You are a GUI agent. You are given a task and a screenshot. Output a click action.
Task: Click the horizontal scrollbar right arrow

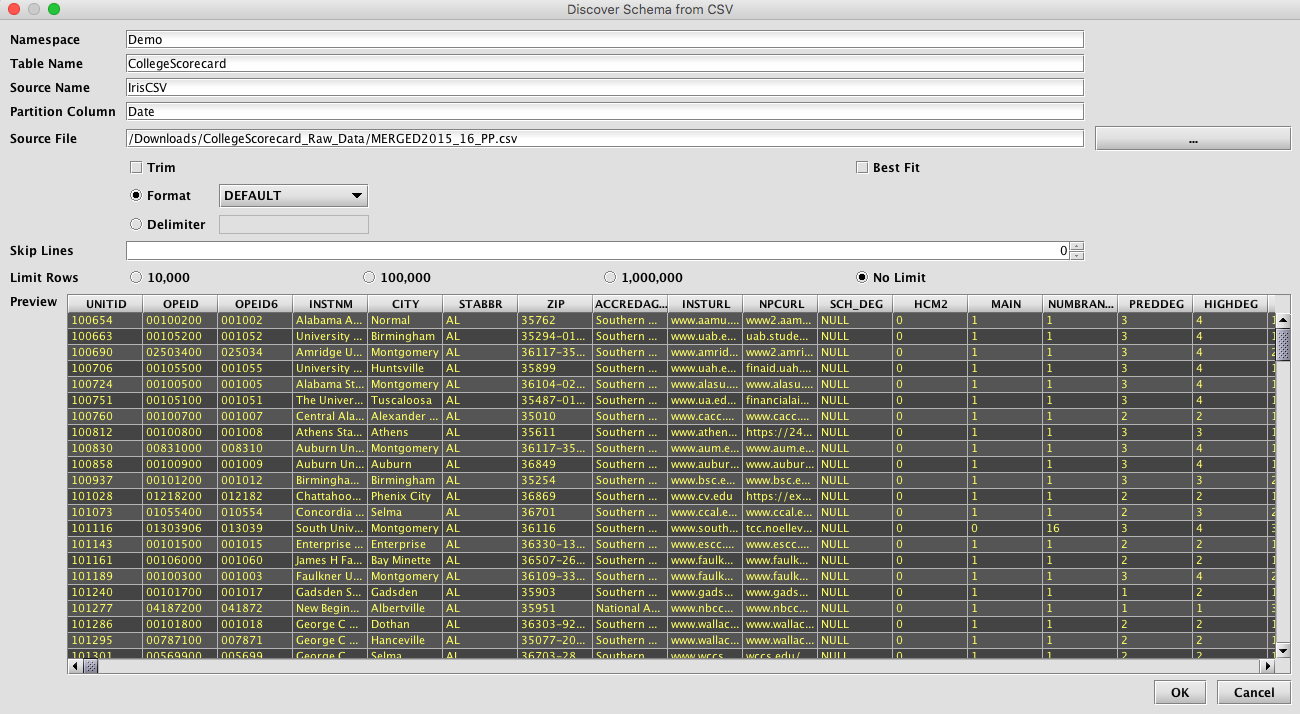1268,665
